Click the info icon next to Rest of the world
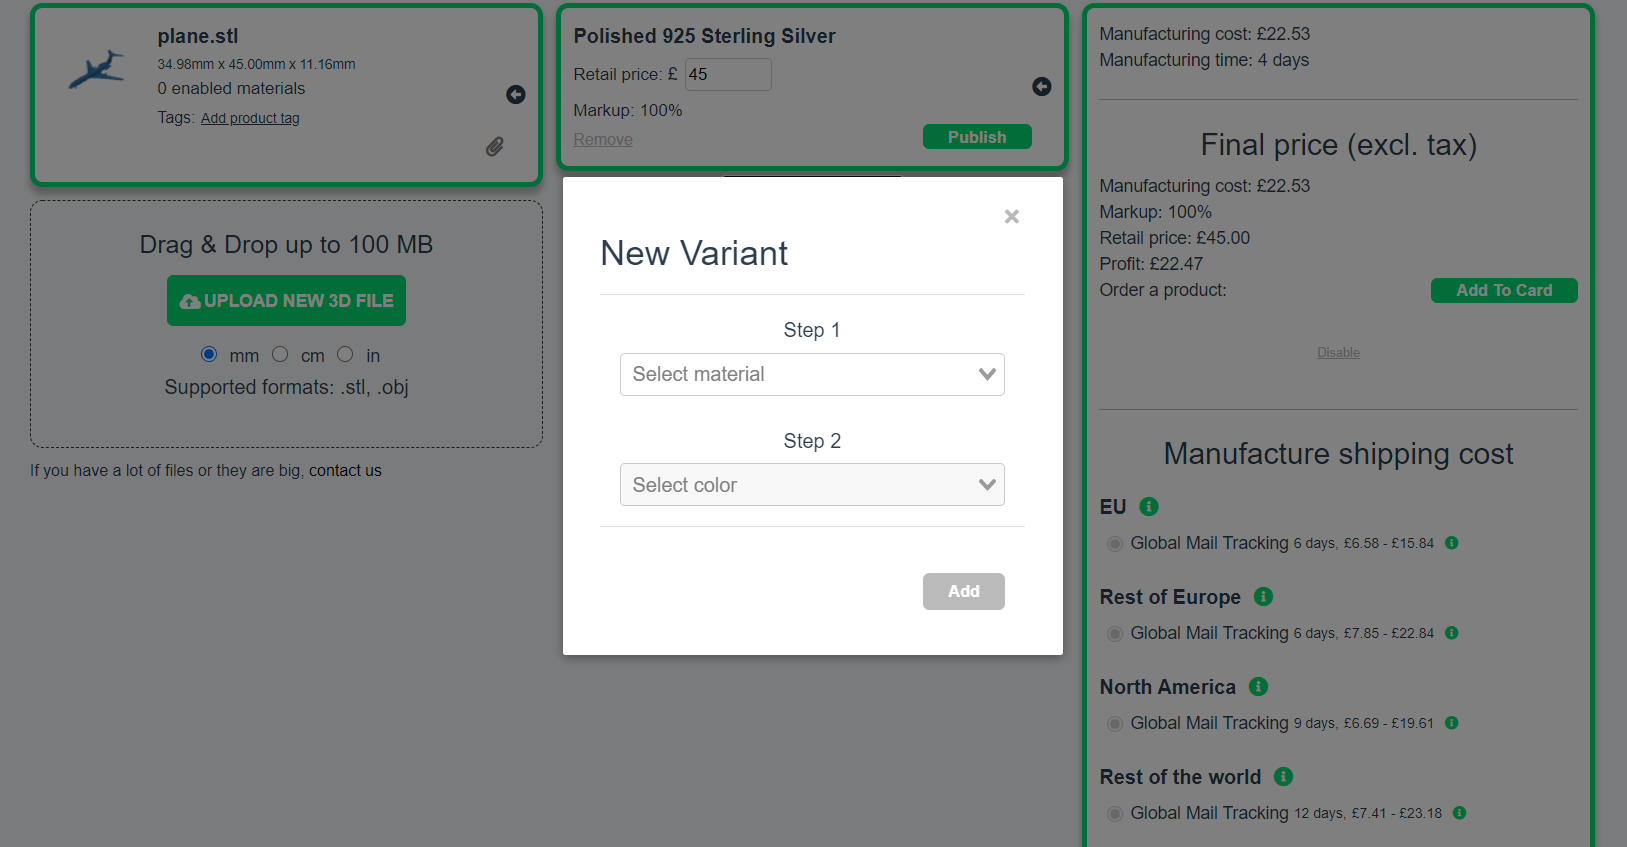This screenshot has height=847, width=1627. click(x=1284, y=777)
